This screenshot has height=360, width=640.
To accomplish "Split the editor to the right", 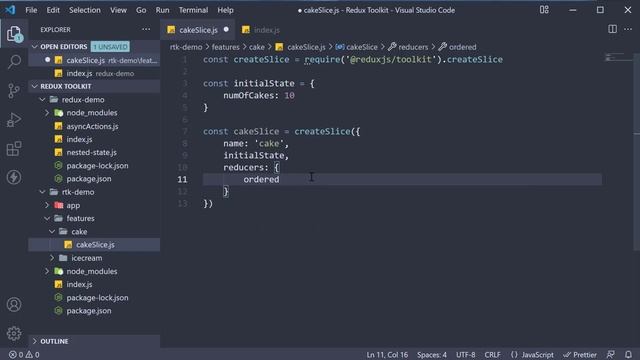I will click(x=612, y=29).
